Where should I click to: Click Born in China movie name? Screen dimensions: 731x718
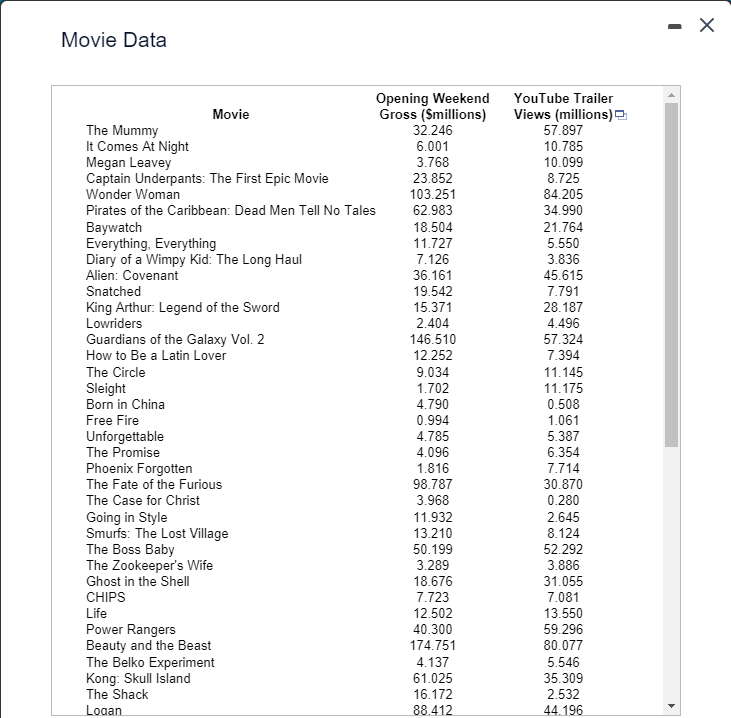(x=125, y=404)
